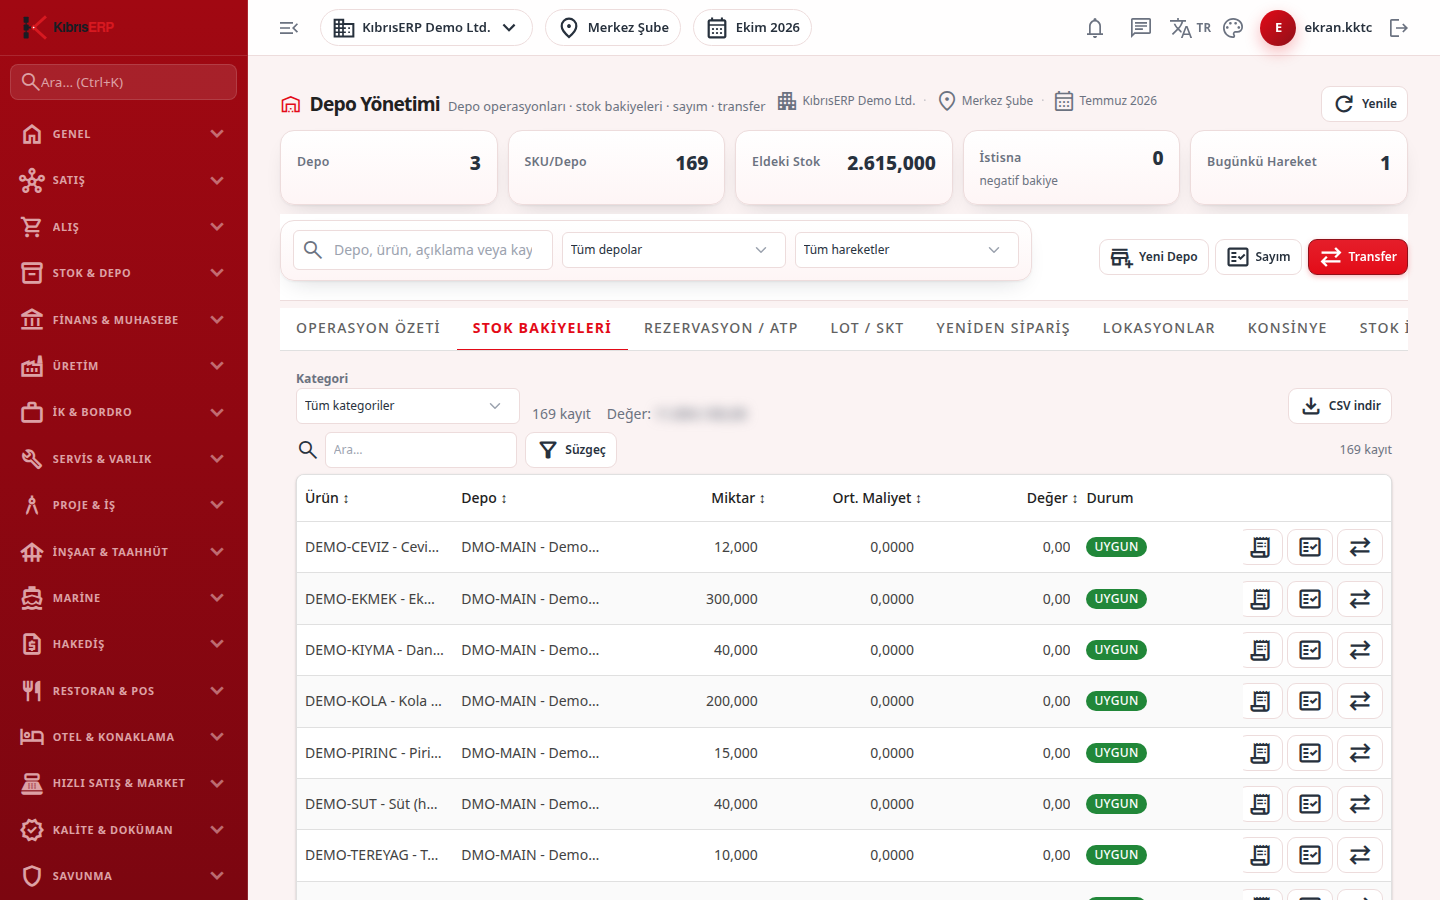Switch to the OPERASYON ÖZETİ tab
The width and height of the screenshot is (1440, 900).
[x=368, y=328]
